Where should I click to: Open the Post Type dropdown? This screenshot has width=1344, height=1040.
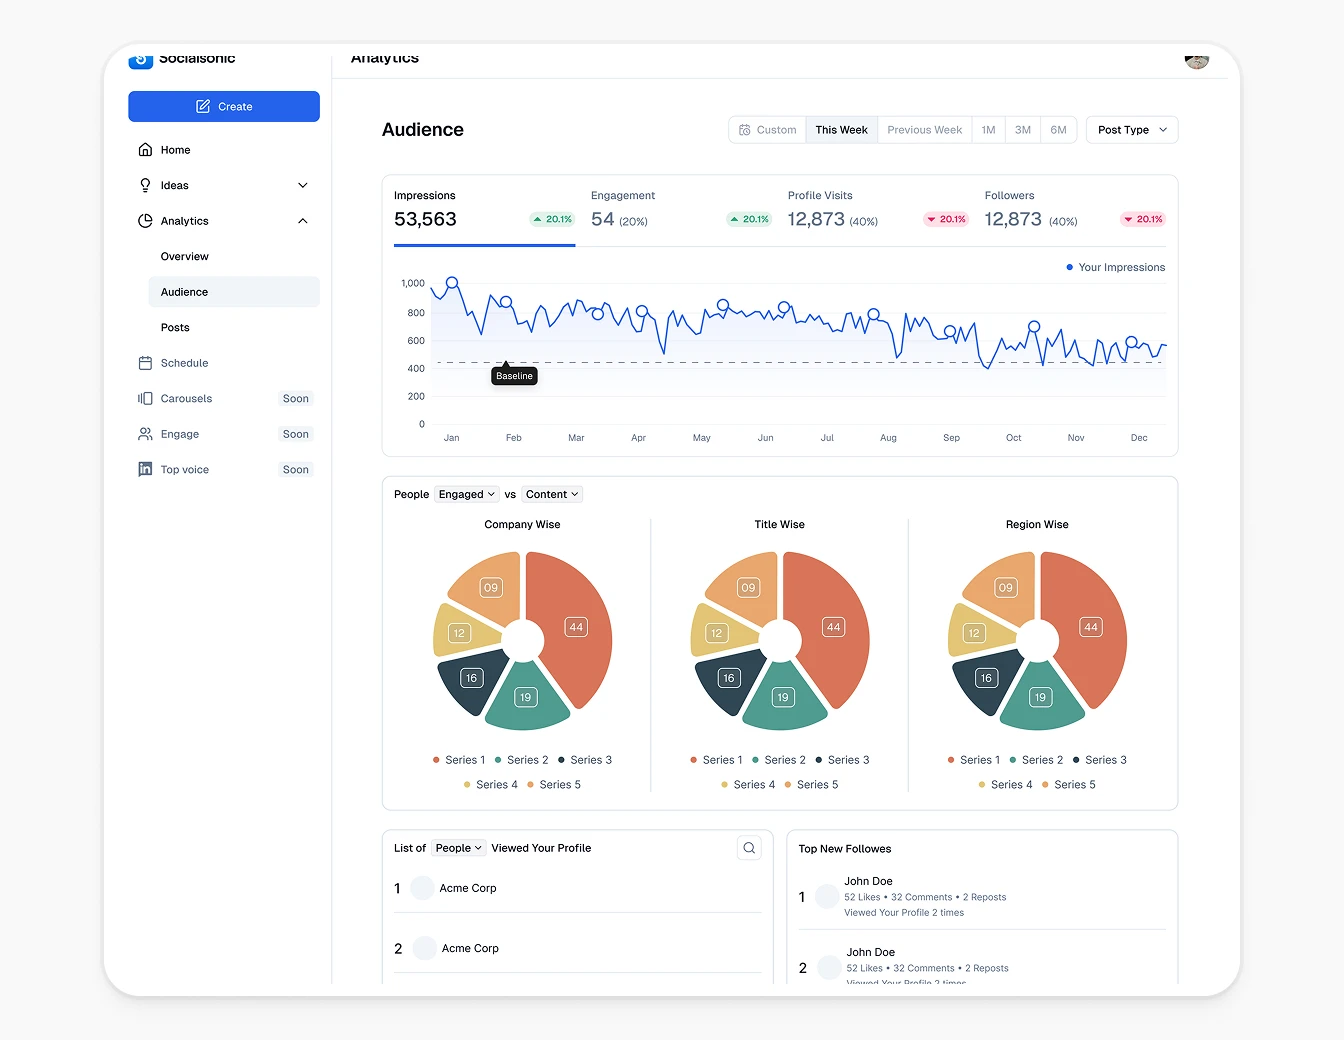[1131, 129]
